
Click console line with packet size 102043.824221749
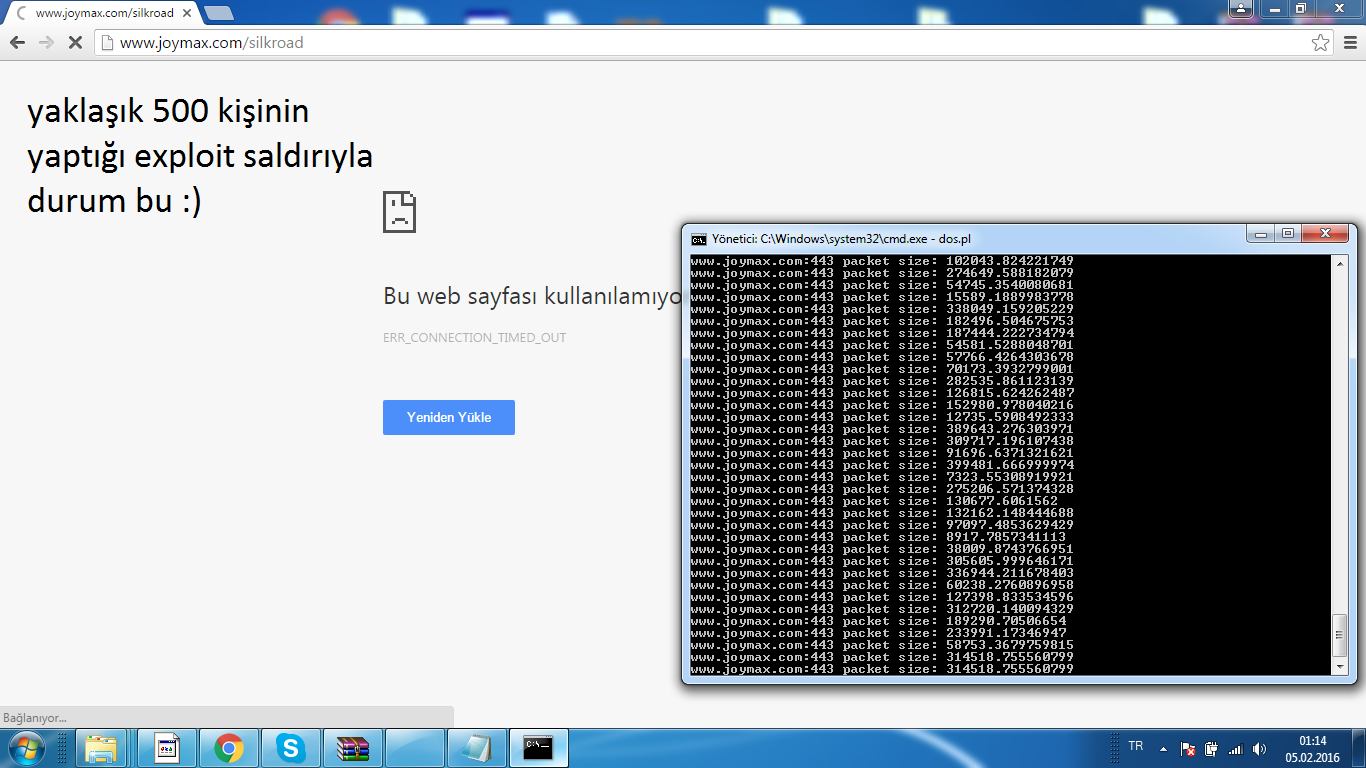(882, 261)
